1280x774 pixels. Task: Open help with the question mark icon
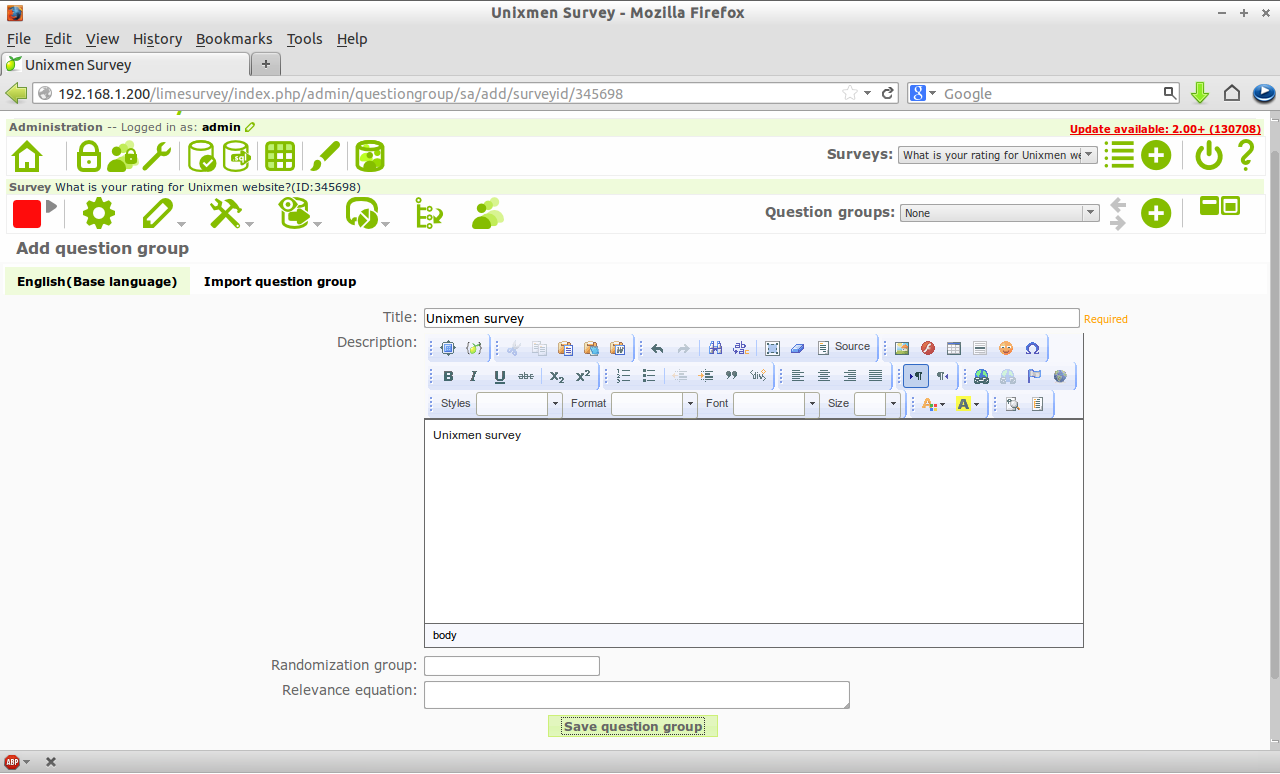(1246, 155)
